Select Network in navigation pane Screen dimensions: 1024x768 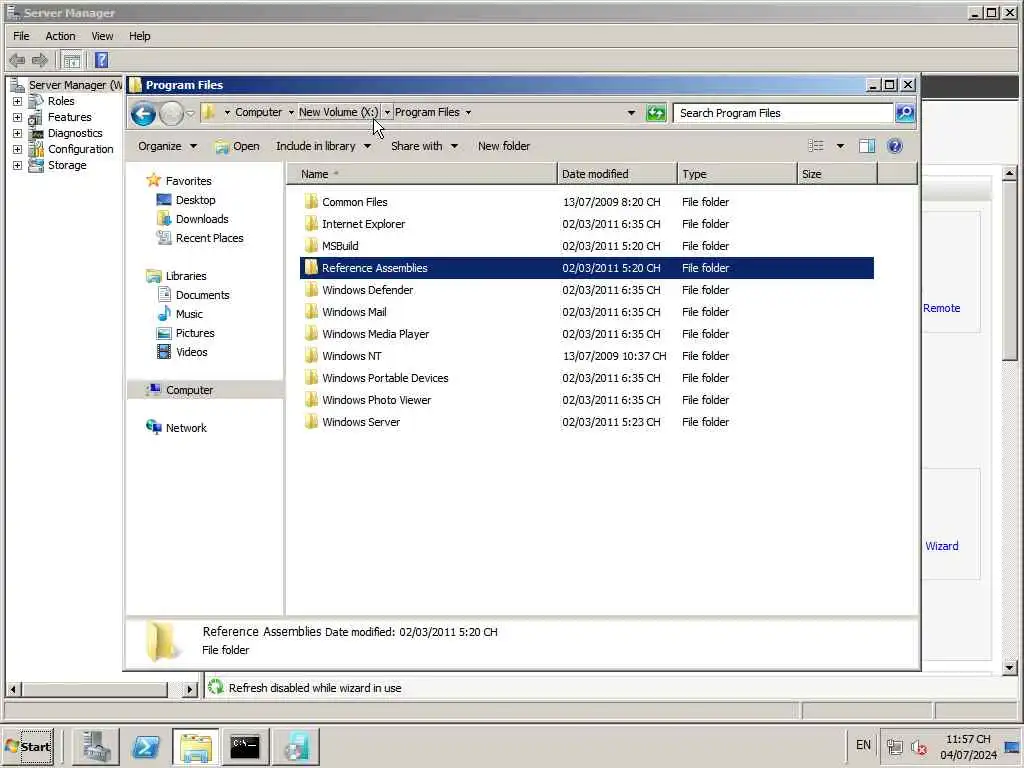186,428
